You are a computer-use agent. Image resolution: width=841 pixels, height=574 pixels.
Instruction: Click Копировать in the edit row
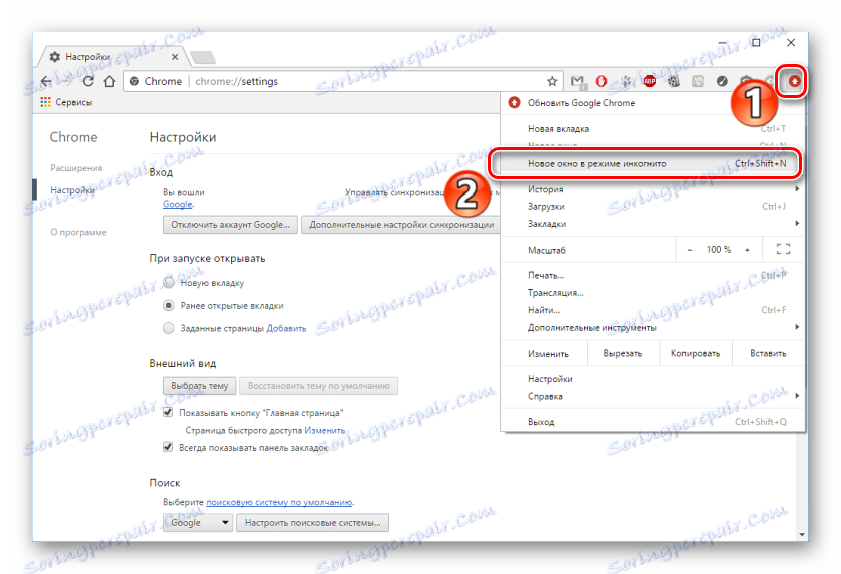click(x=696, y=354)
